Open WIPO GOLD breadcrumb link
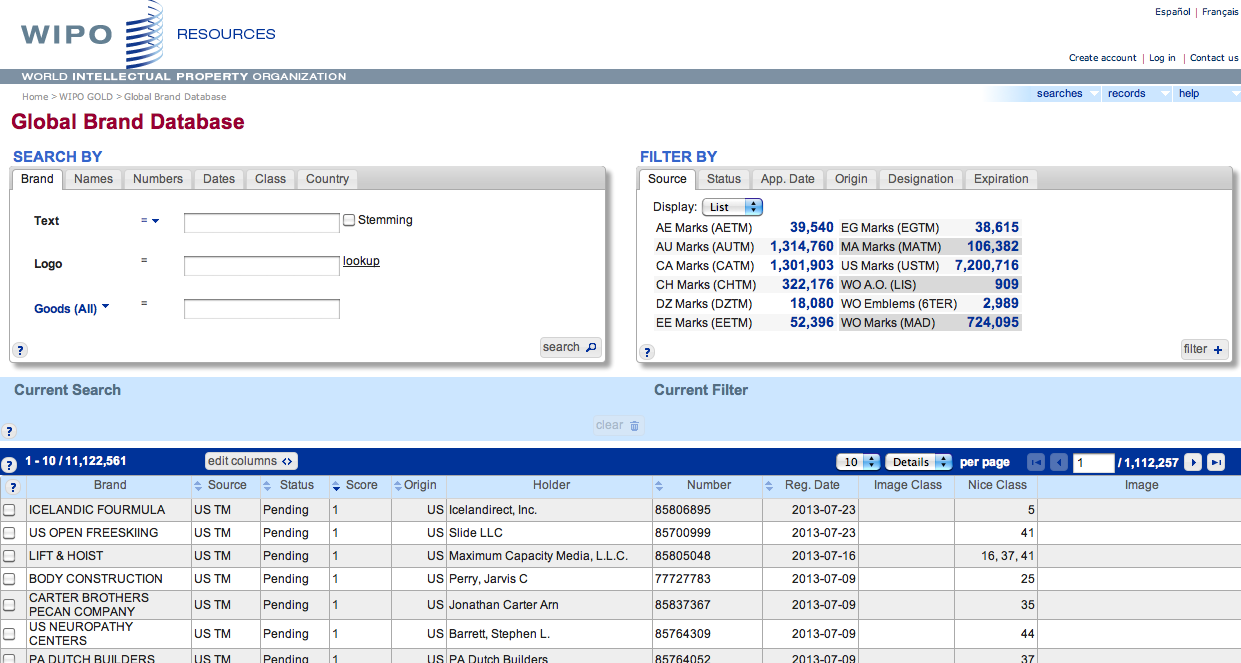The width and height of the screenshot is (1241, 663). (x=86, y=97)
